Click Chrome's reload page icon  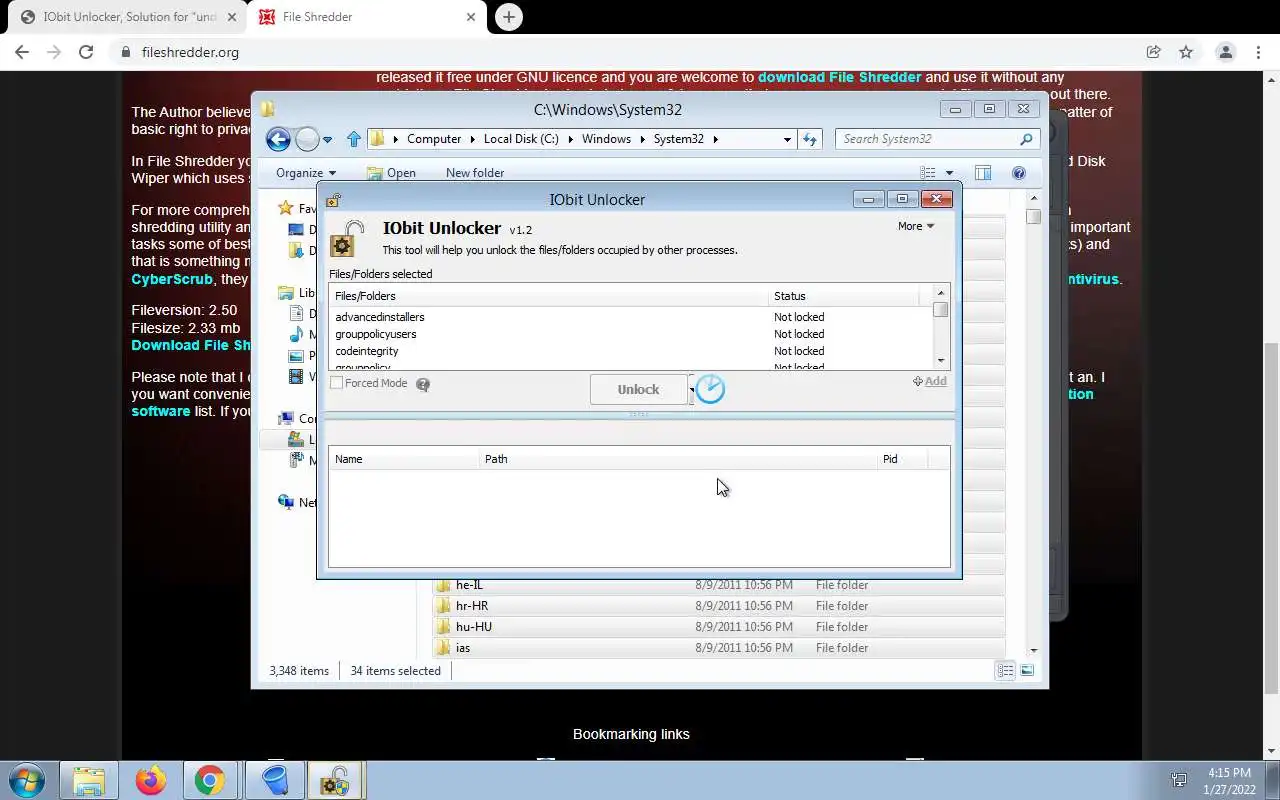pyautogui.click(x=86, y=52)
